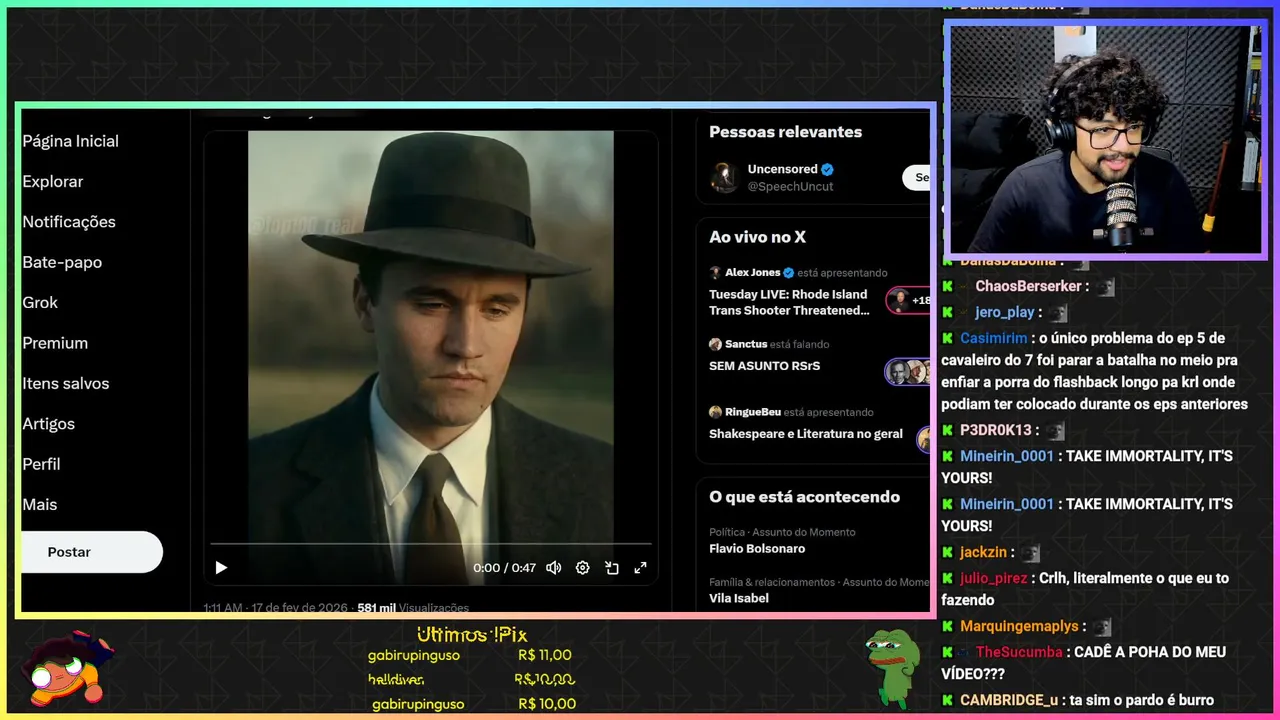
Task: Click the Uncensored profile avatar
Action: coord(724,177)
